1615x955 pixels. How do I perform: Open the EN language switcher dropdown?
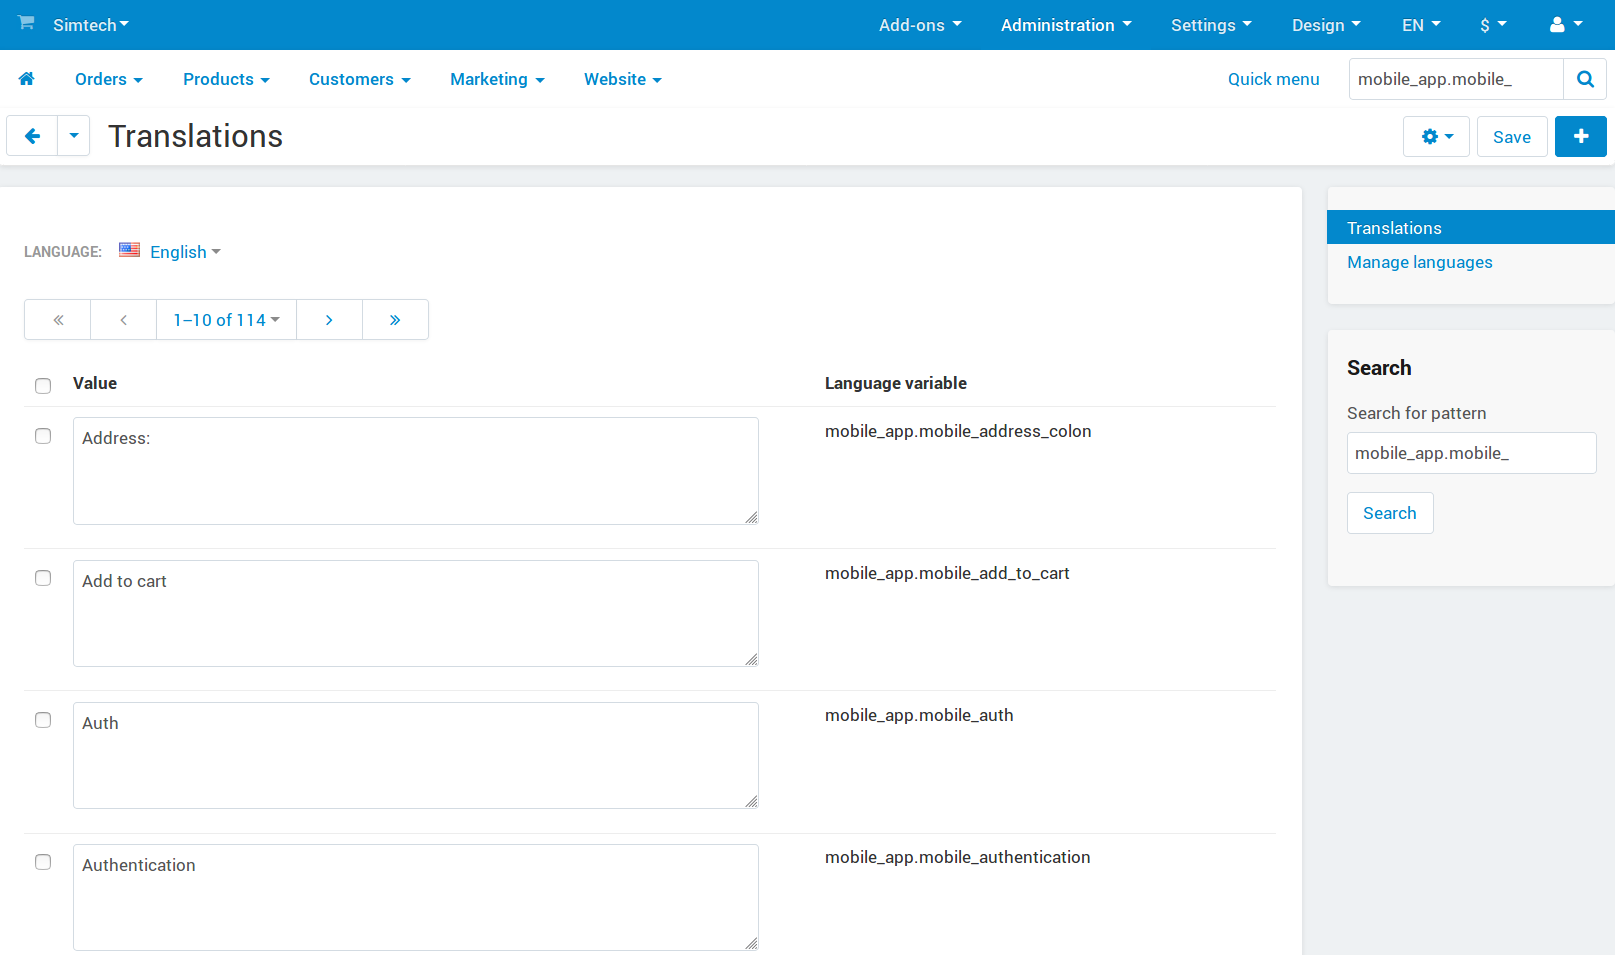[x=1421, y=25]
